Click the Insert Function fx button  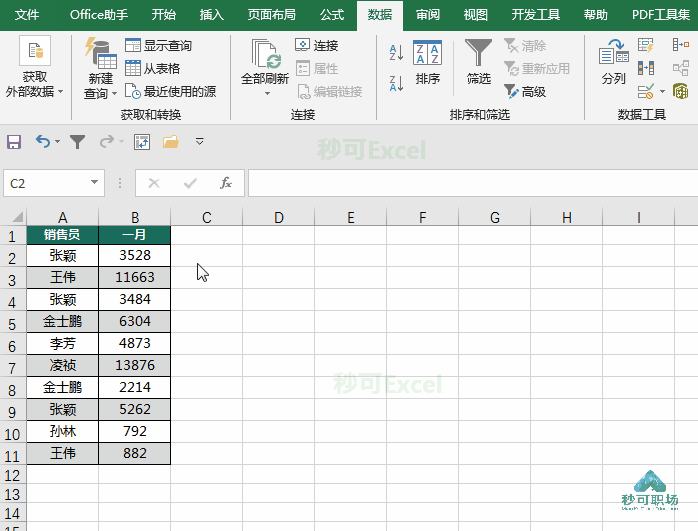tap(226, 183)
